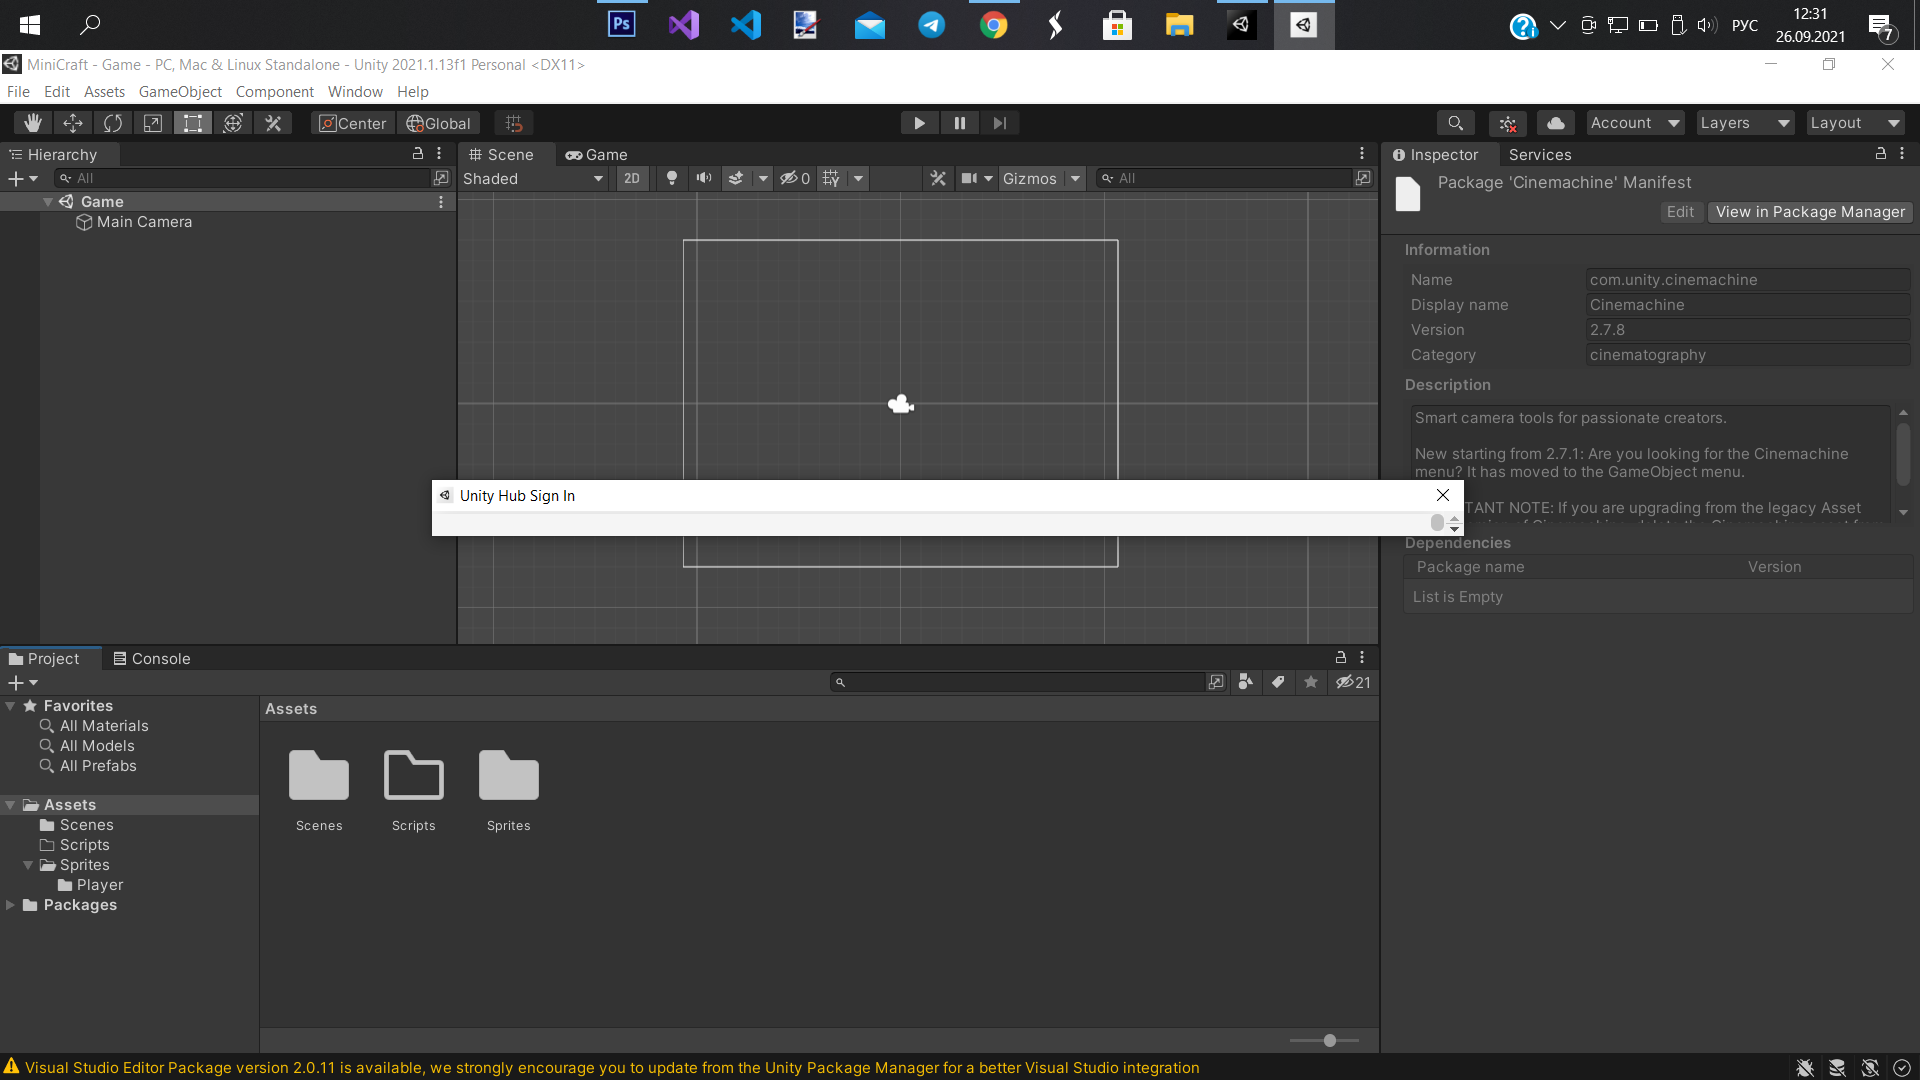This screenshot has height=1080, width=1920.
Task: Toggle scene effects layers icon
Action: pos(736,178)
